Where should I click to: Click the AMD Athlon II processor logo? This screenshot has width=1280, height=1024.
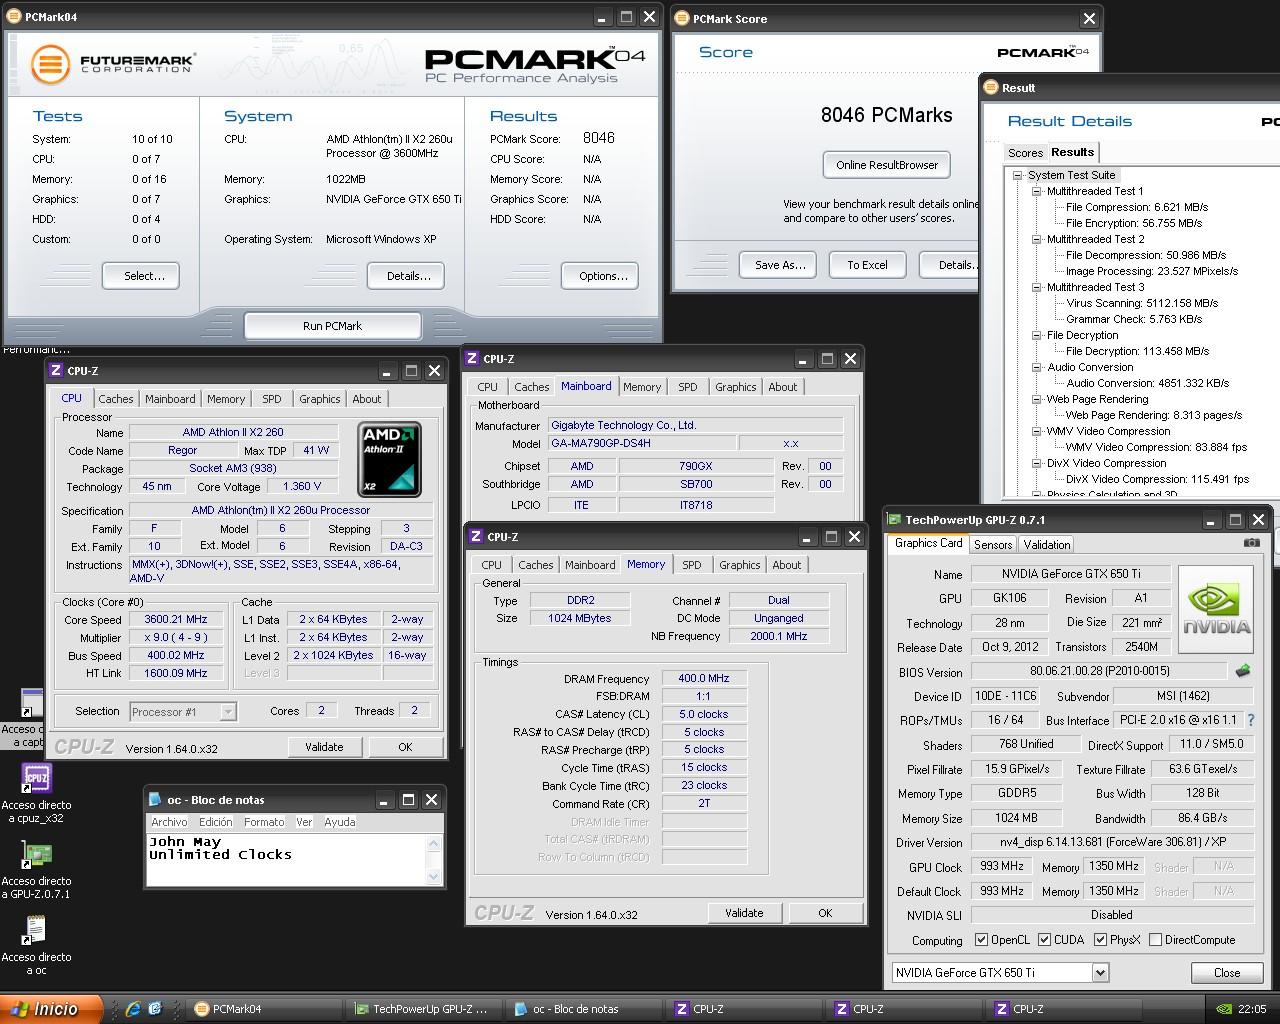pos(390,460)
